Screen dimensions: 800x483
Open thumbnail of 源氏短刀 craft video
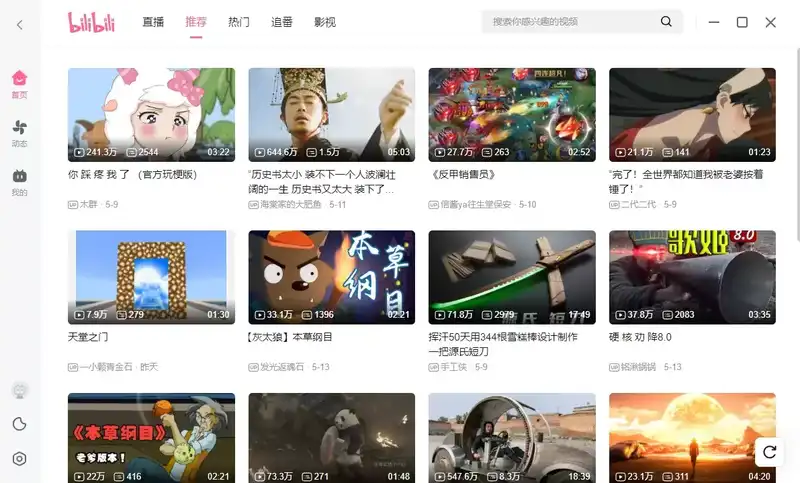click(x=512, y=277)
